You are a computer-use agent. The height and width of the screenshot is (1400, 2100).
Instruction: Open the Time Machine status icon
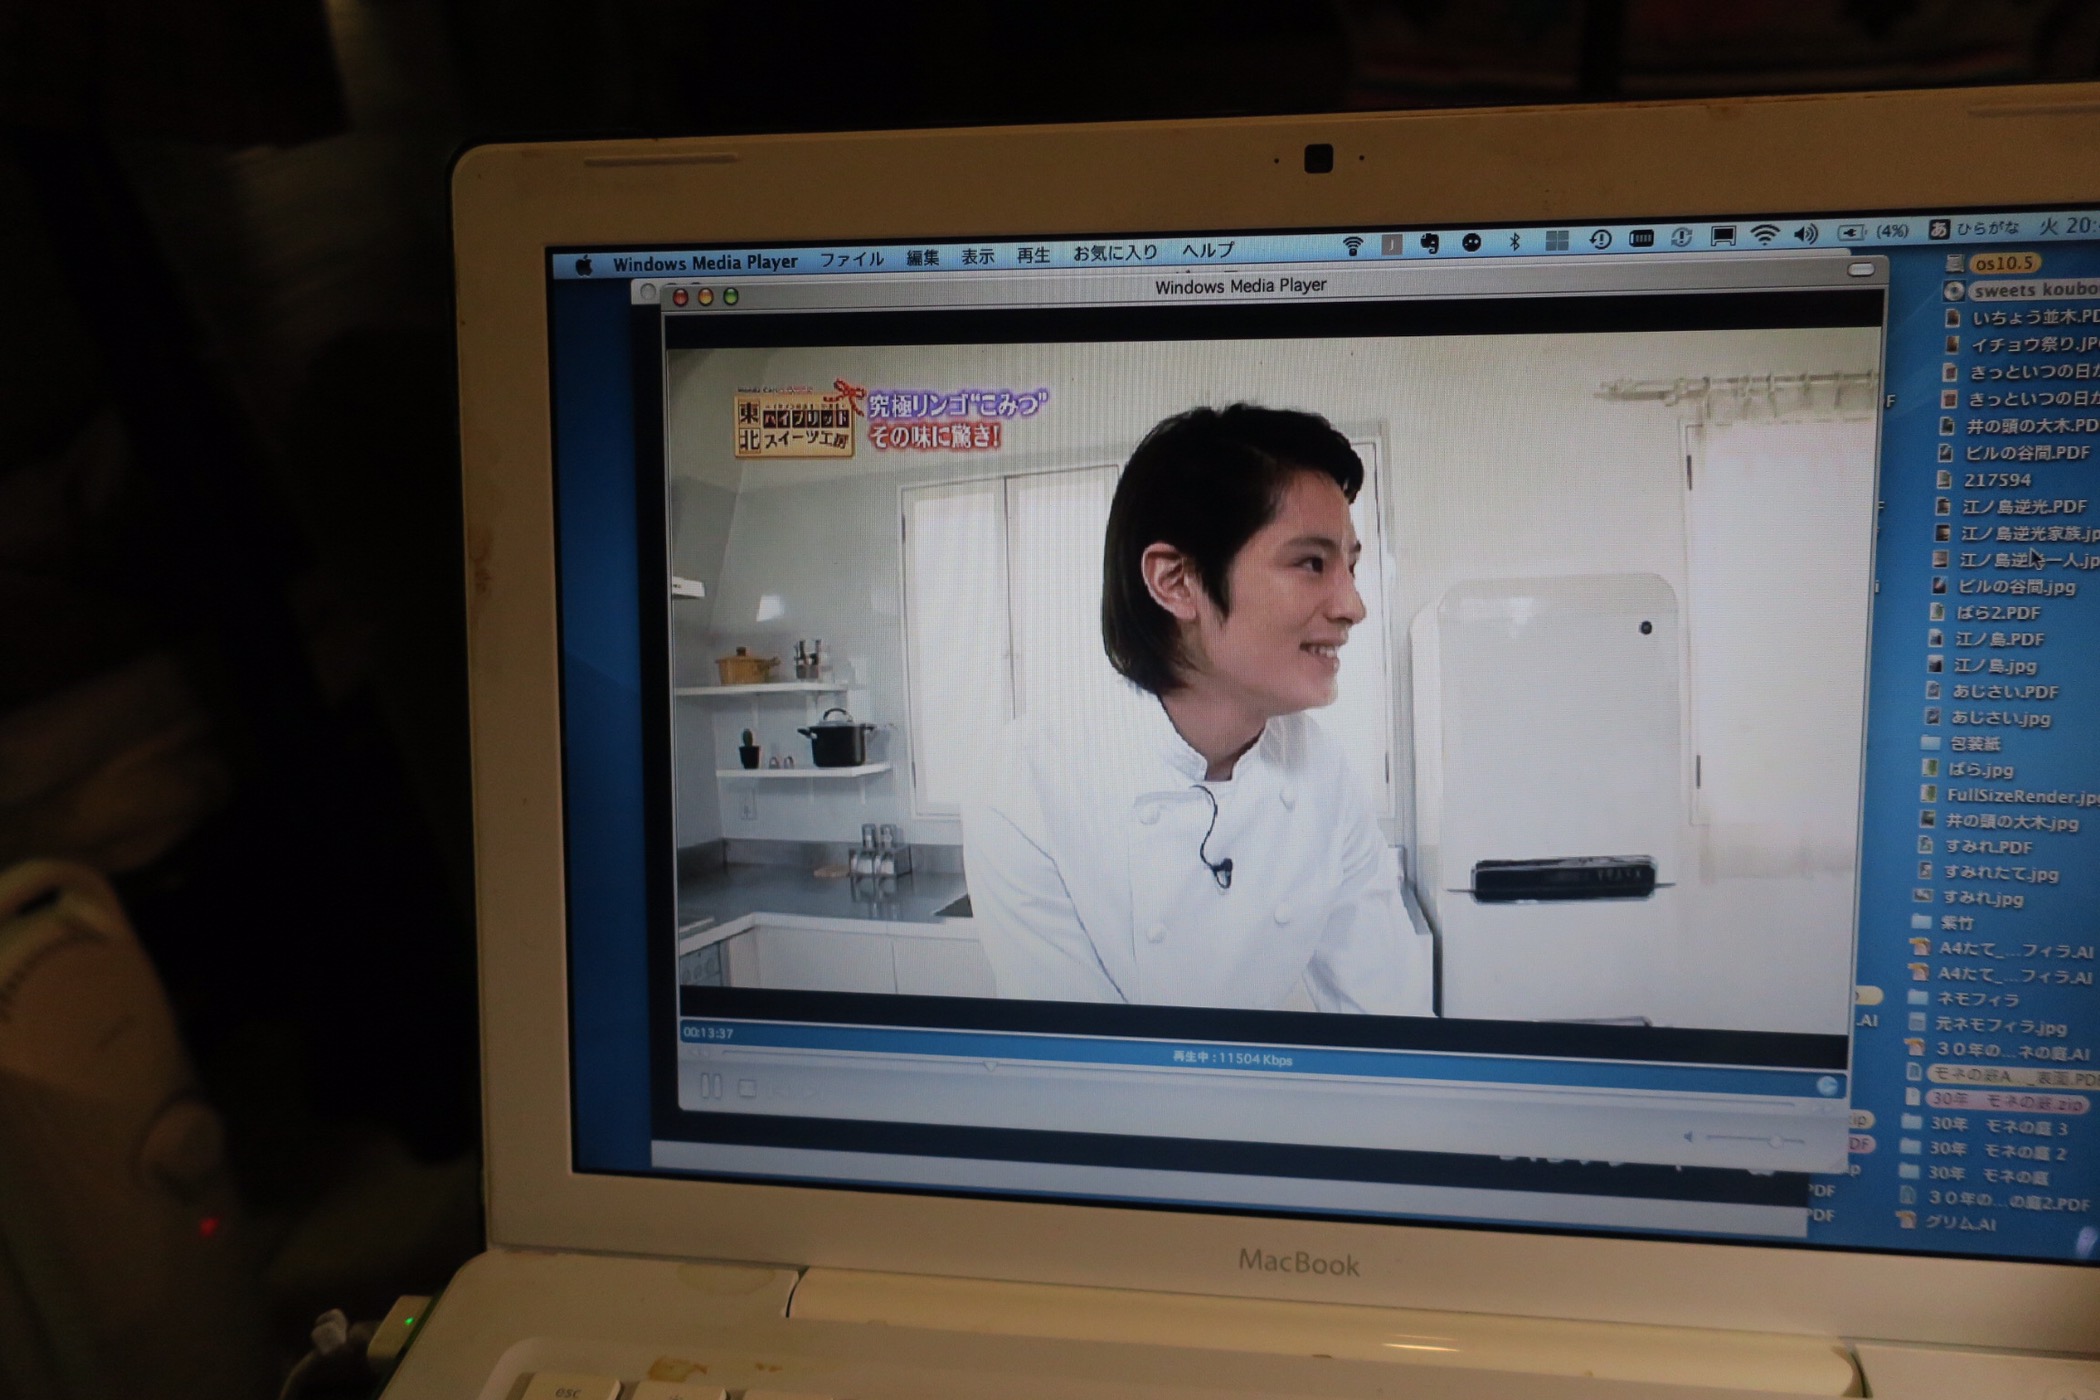click(1600, 239)
